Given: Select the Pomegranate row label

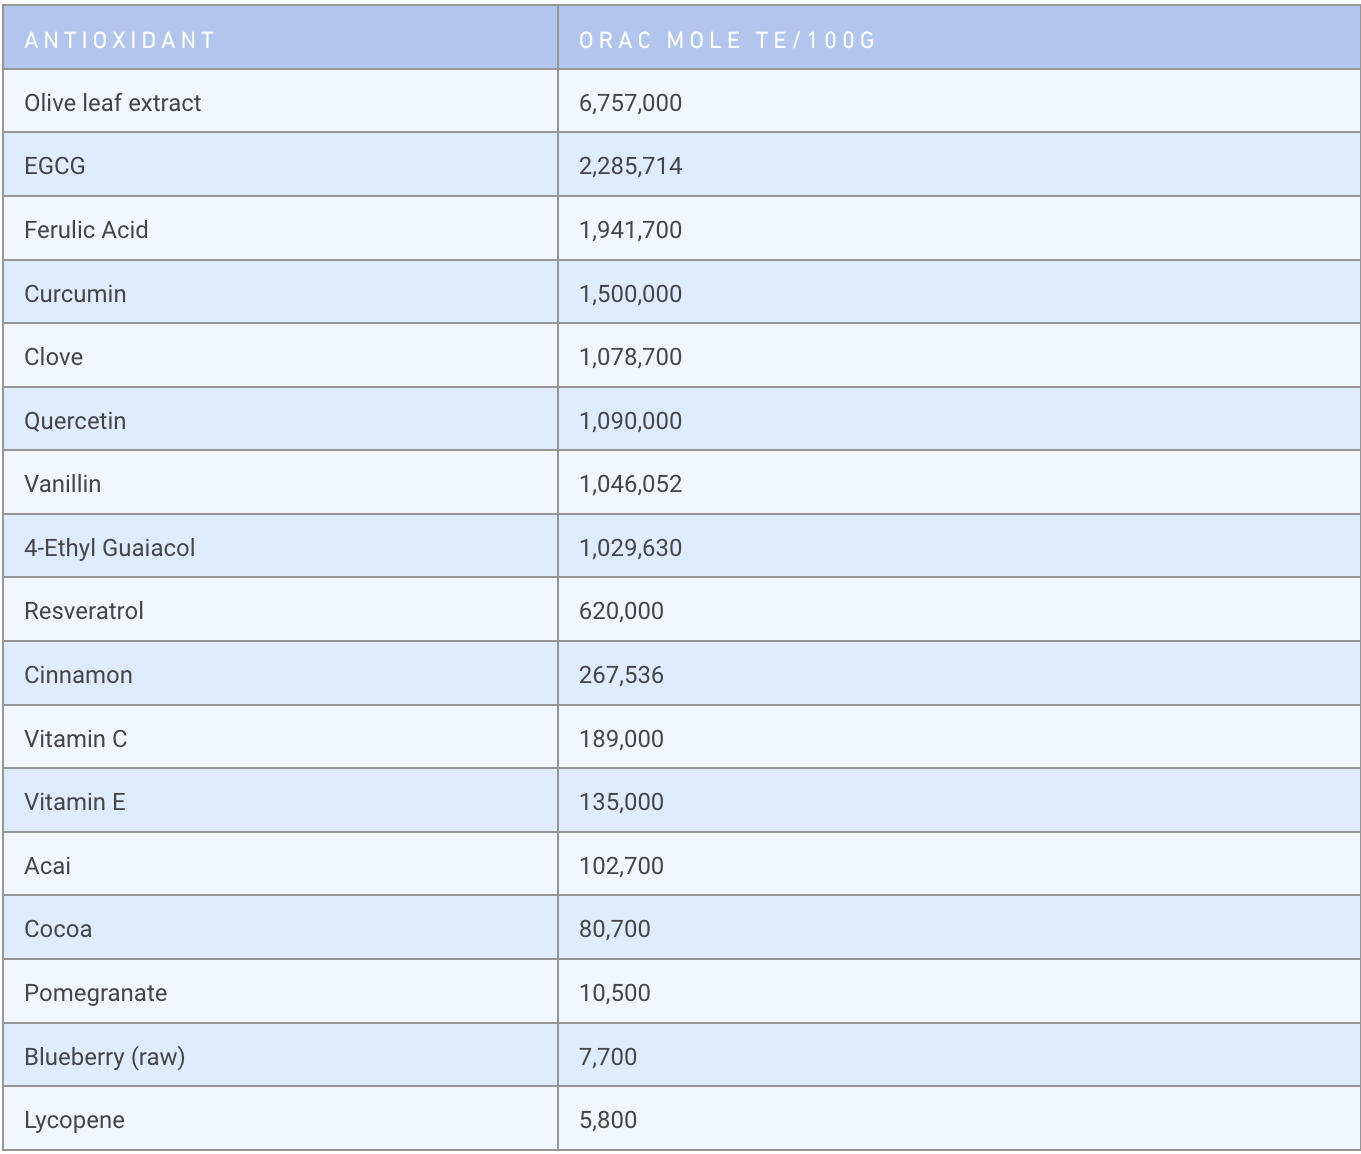Looking at the screenshot, I should (x=96, y=993).
